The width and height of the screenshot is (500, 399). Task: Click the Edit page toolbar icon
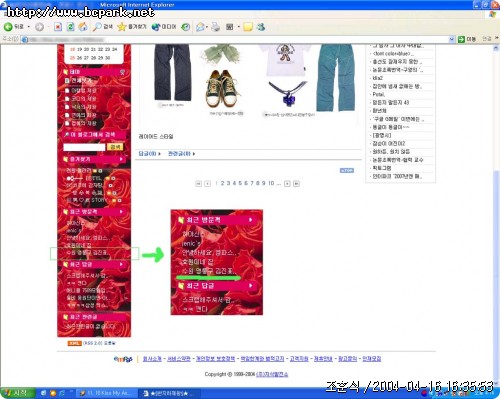(x=230, y=27)
